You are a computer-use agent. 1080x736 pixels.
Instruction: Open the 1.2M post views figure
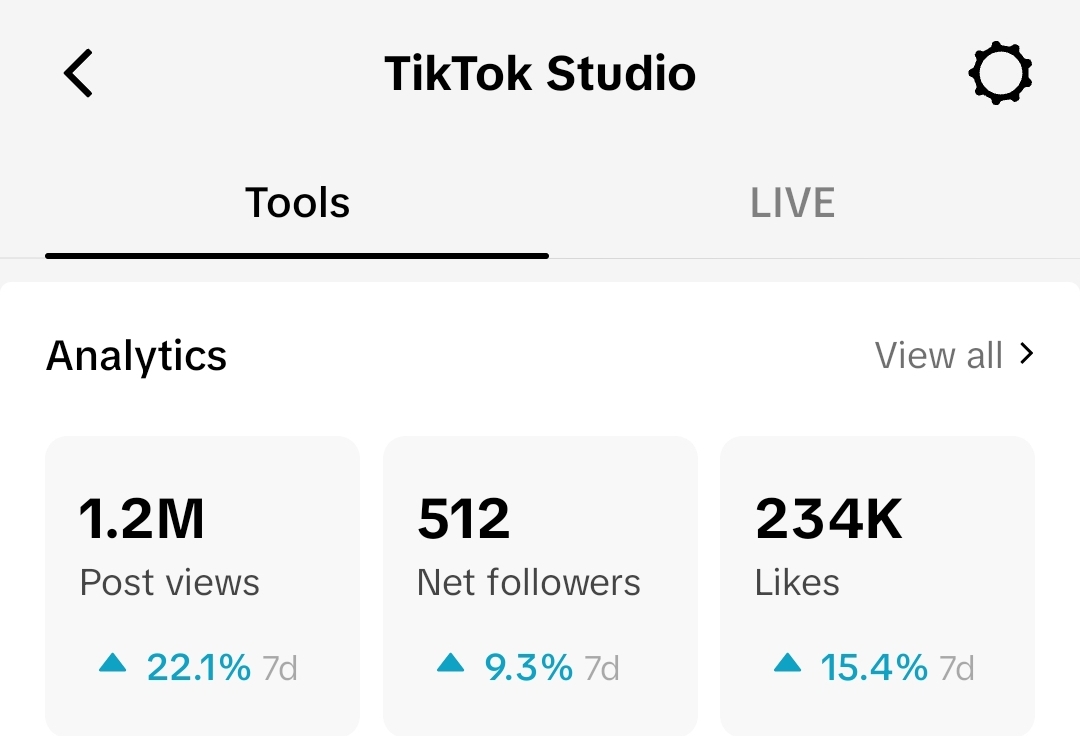[x=142, y=519]
